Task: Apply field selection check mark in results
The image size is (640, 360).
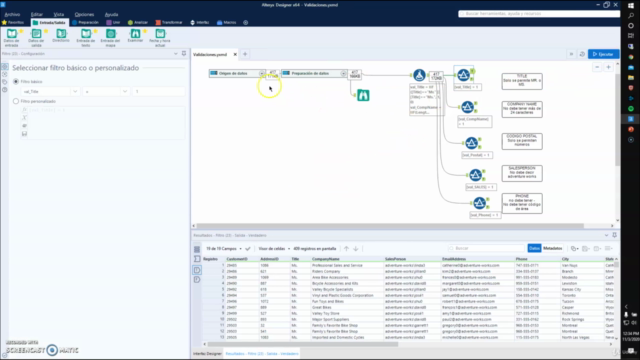Action: point(248,249)
